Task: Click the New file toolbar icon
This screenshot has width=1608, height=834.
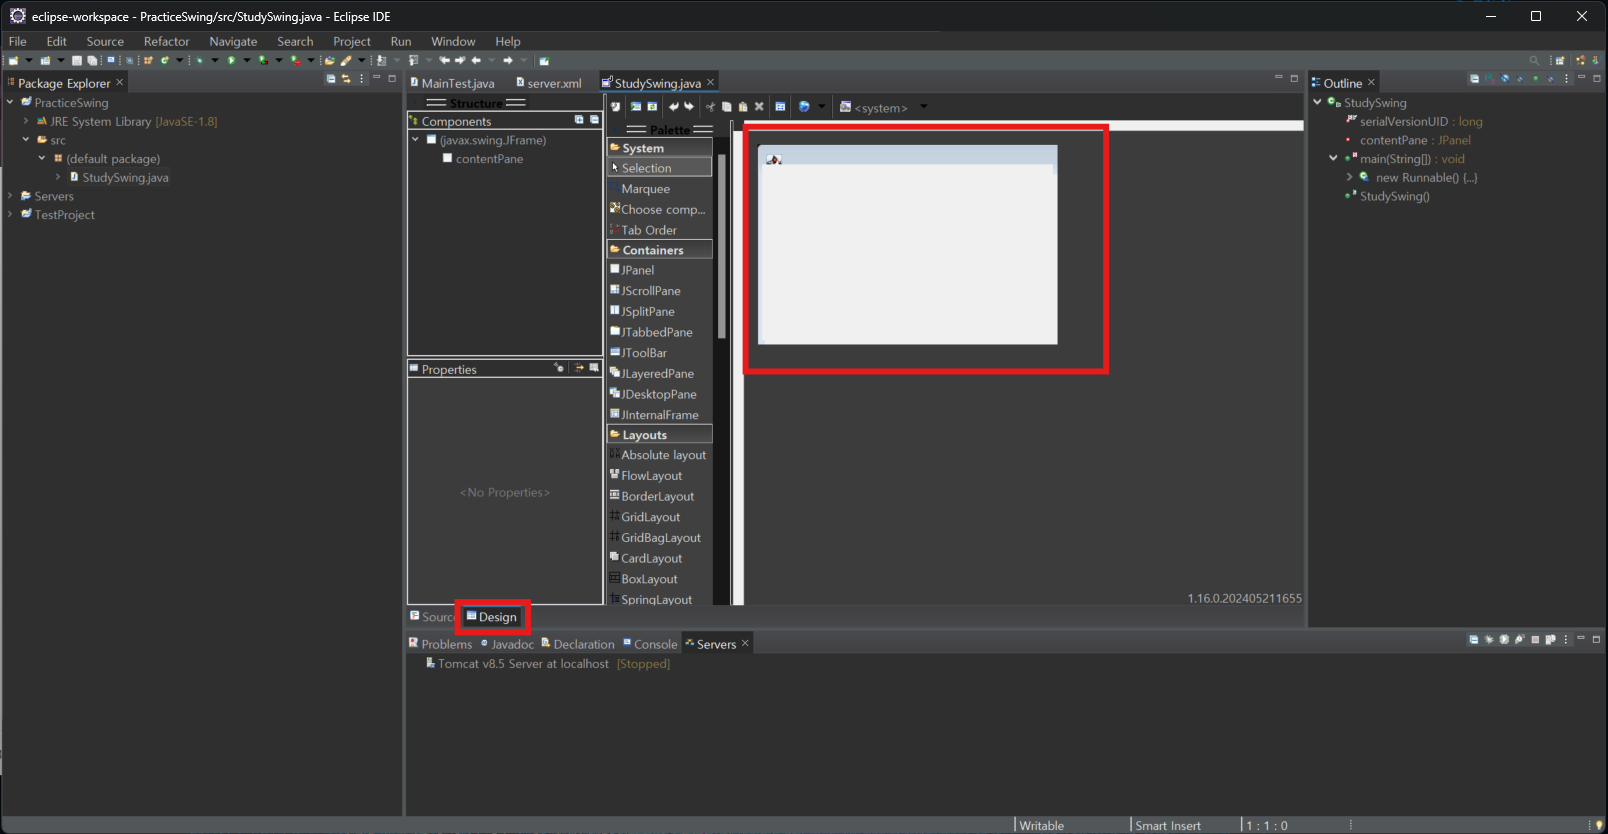Action: [13, 60]
